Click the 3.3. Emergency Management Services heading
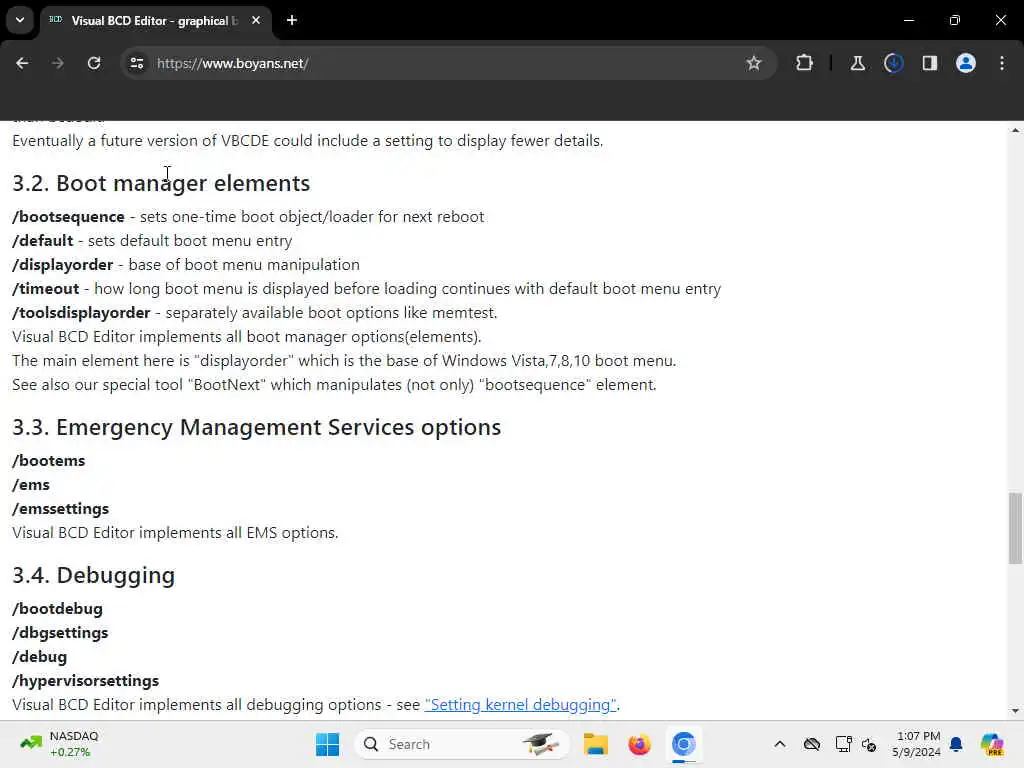Viewport: 1024px width, 768px height. 256,427
